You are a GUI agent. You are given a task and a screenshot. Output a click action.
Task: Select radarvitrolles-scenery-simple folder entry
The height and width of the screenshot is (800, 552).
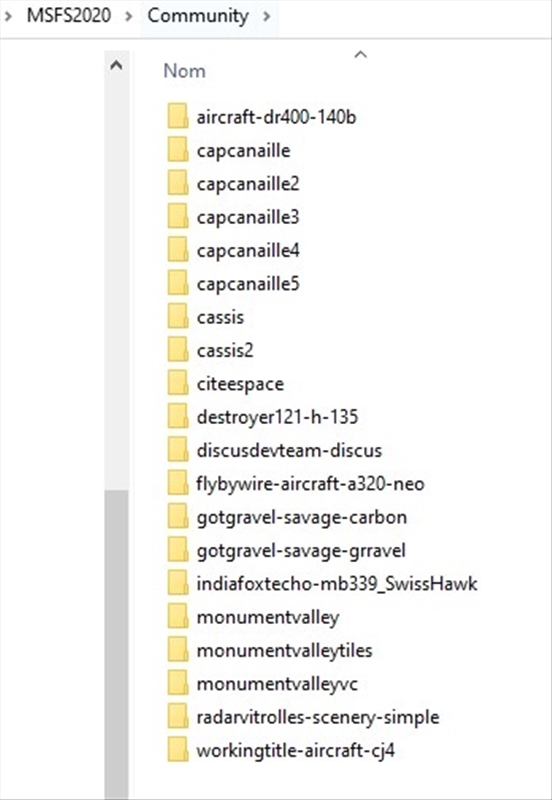point(304,717)
